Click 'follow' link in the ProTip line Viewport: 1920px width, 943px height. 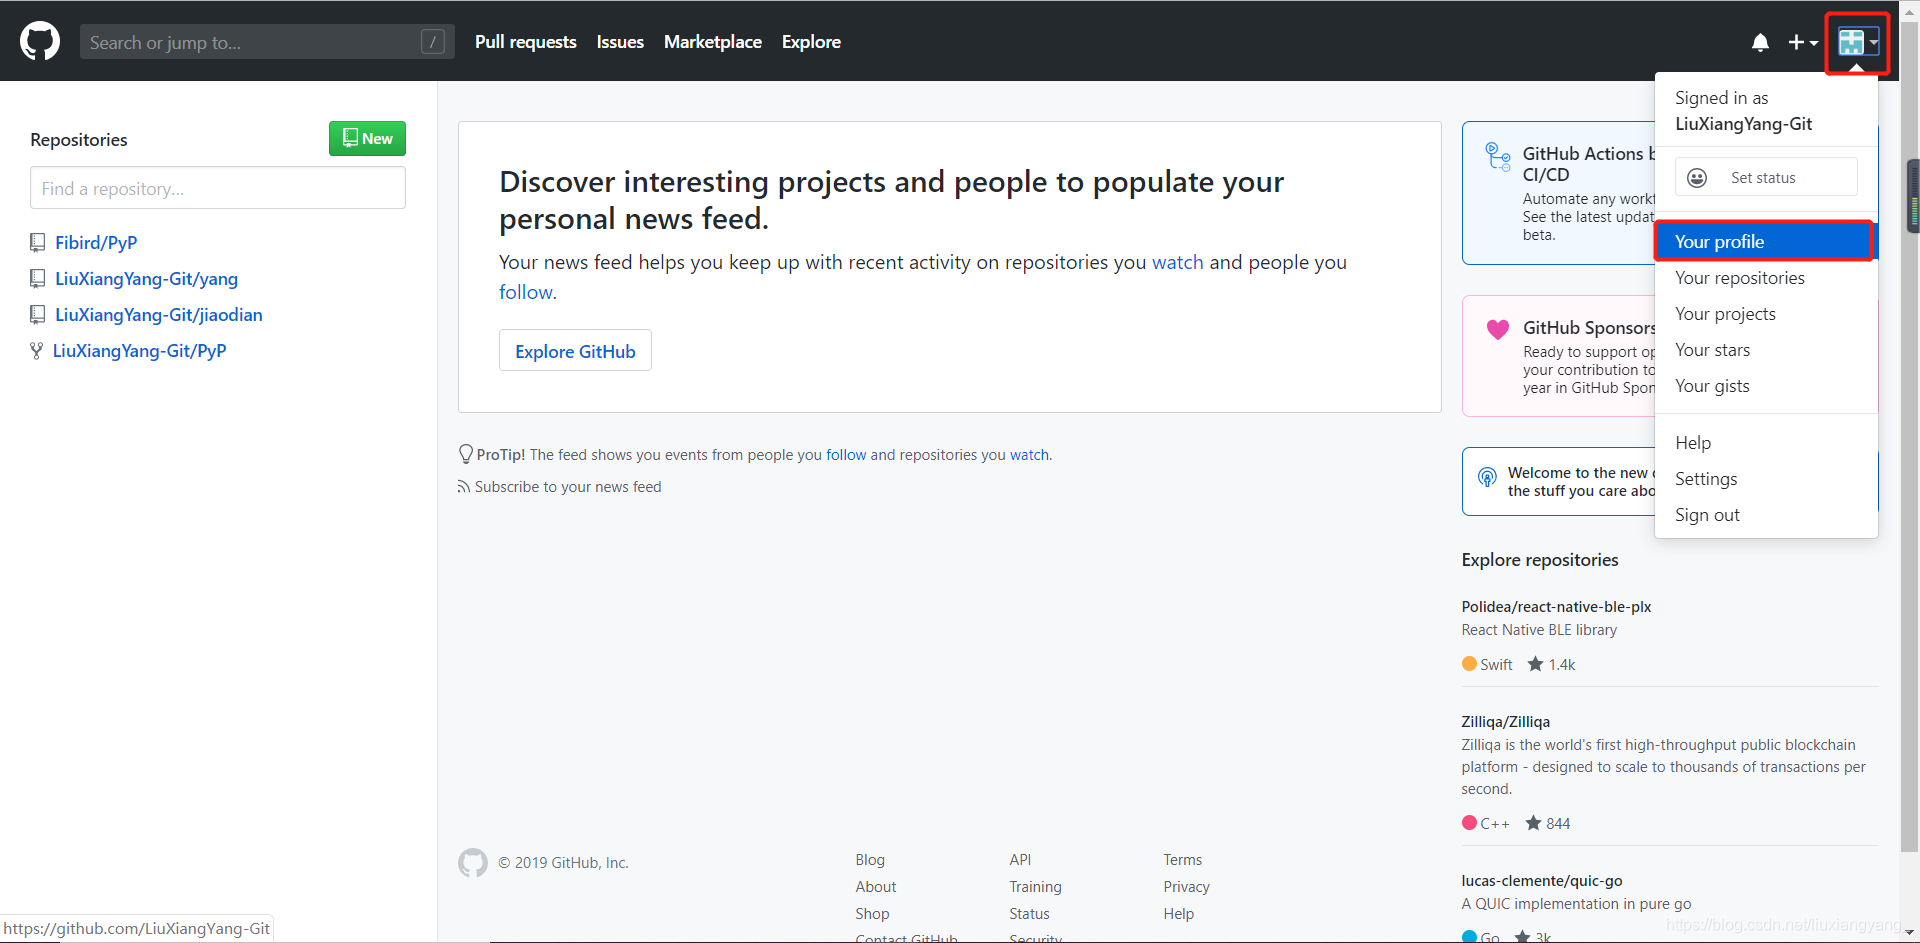click(846, 455)
